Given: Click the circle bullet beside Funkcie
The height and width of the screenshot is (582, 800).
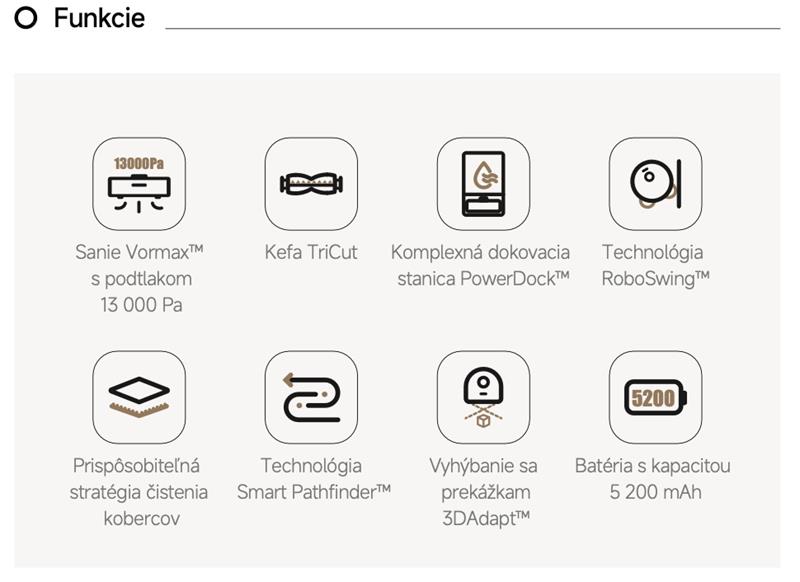Looking at the screenshot, I should (28, 18).
